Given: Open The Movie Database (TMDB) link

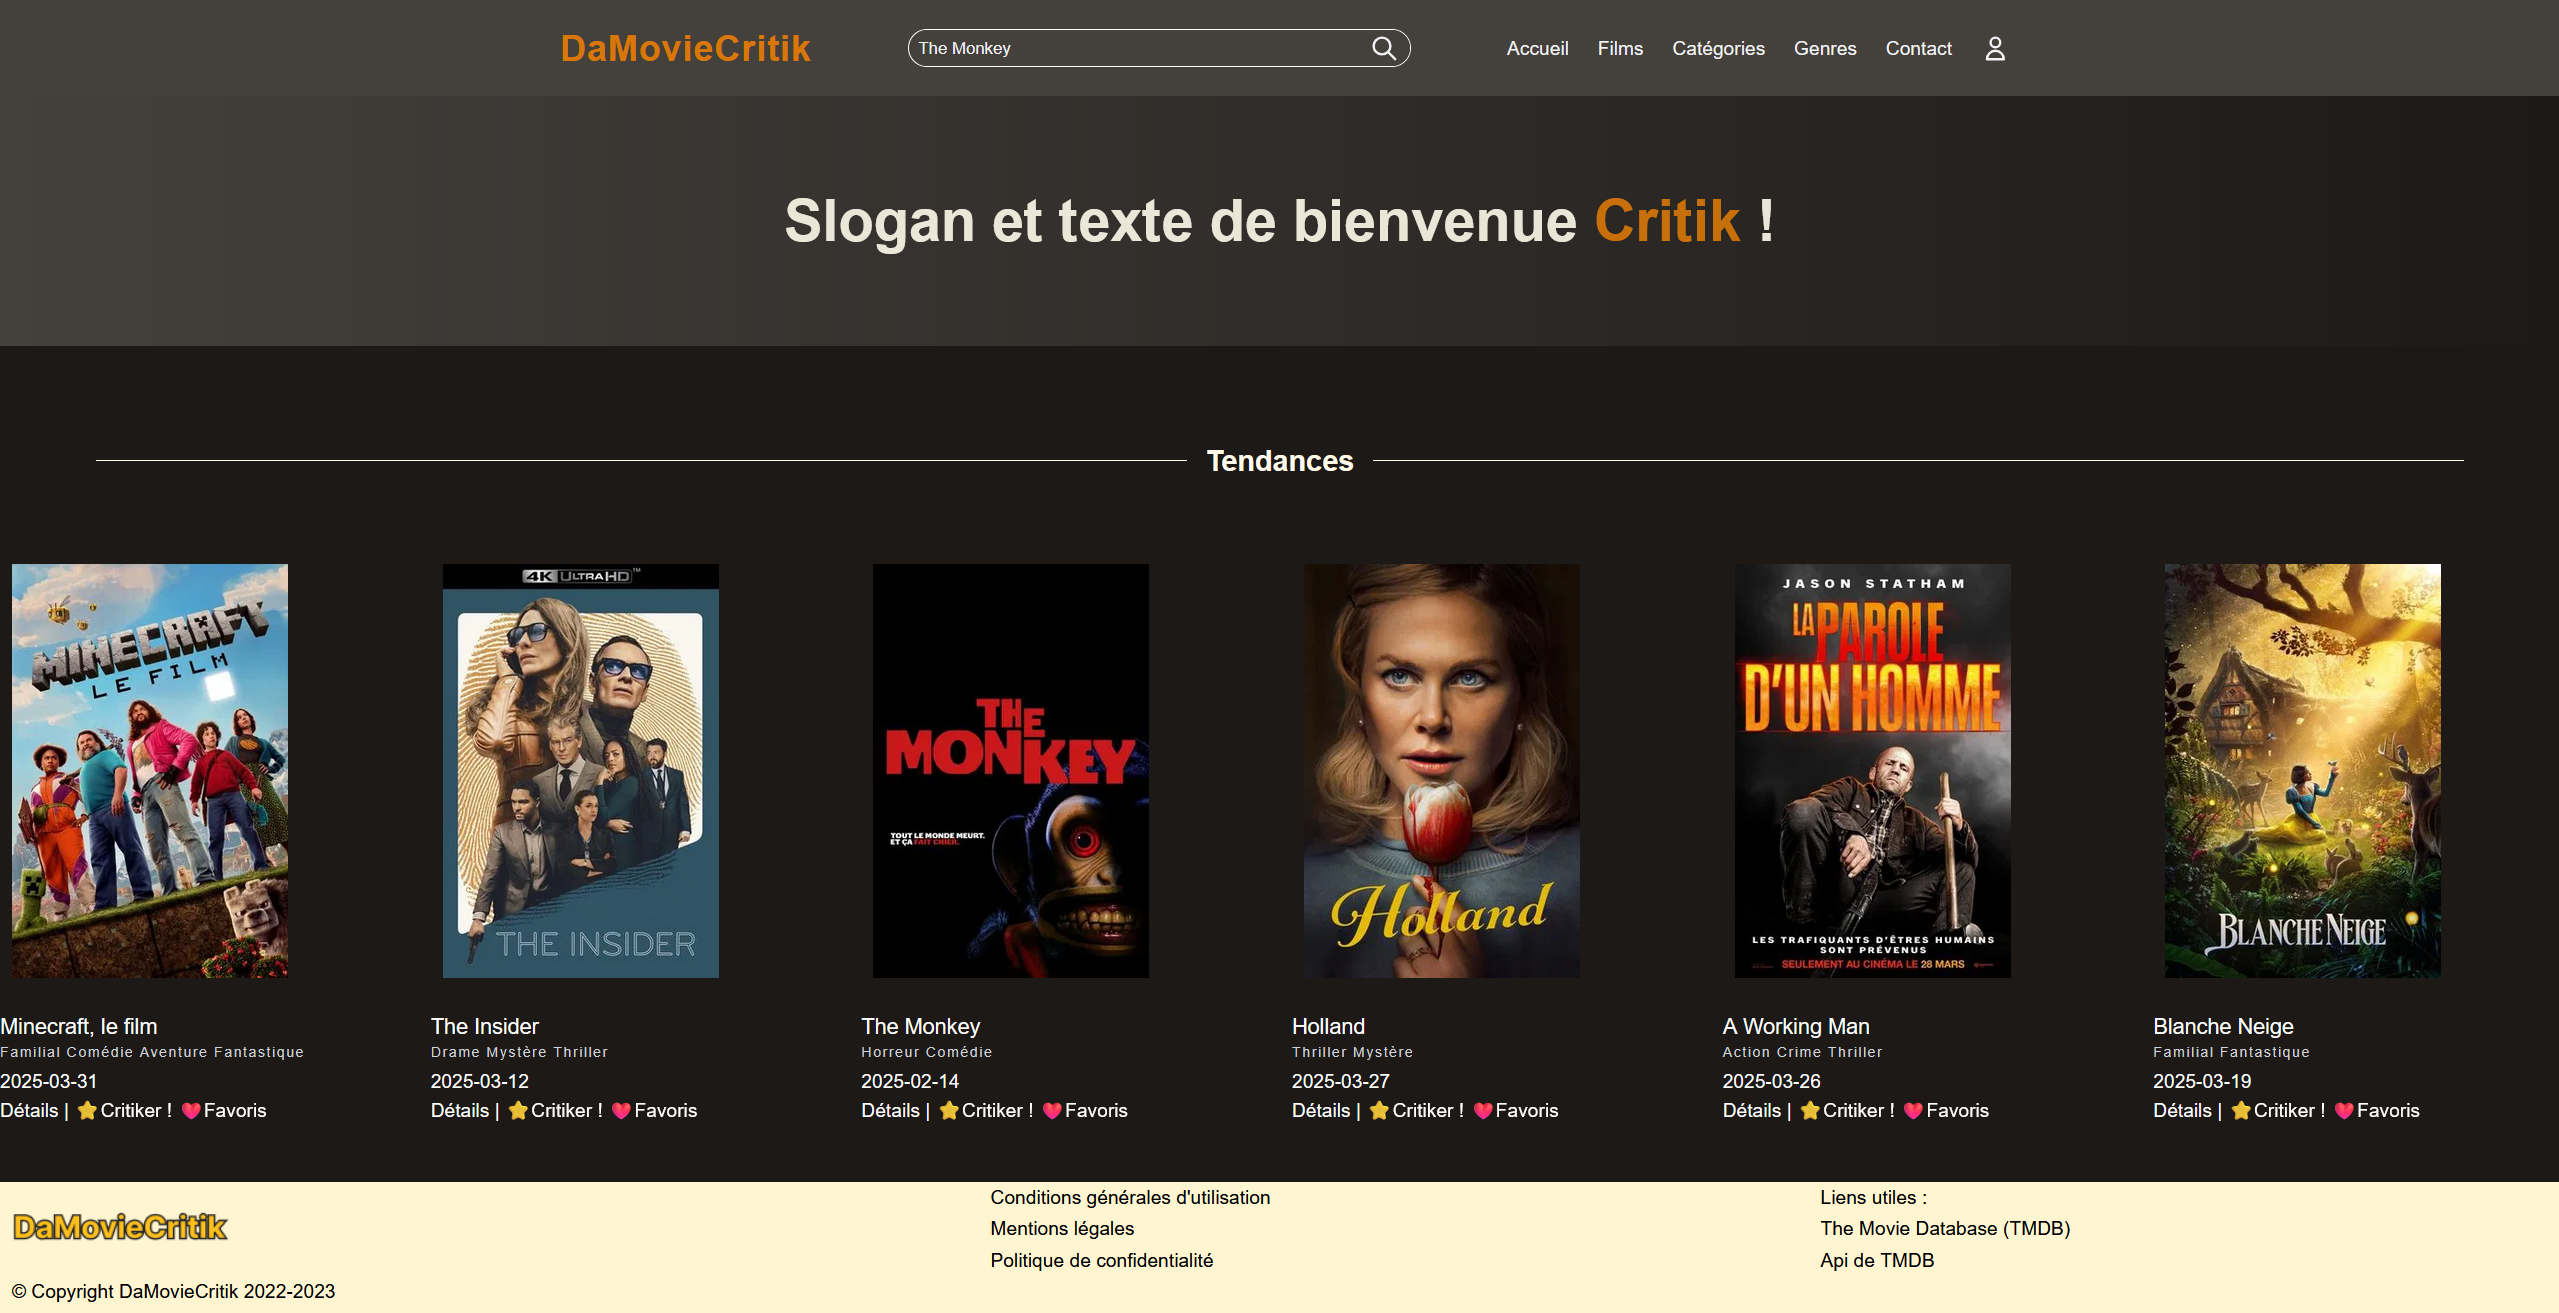Looking at the screenshot, I should click(1944, 1228).
